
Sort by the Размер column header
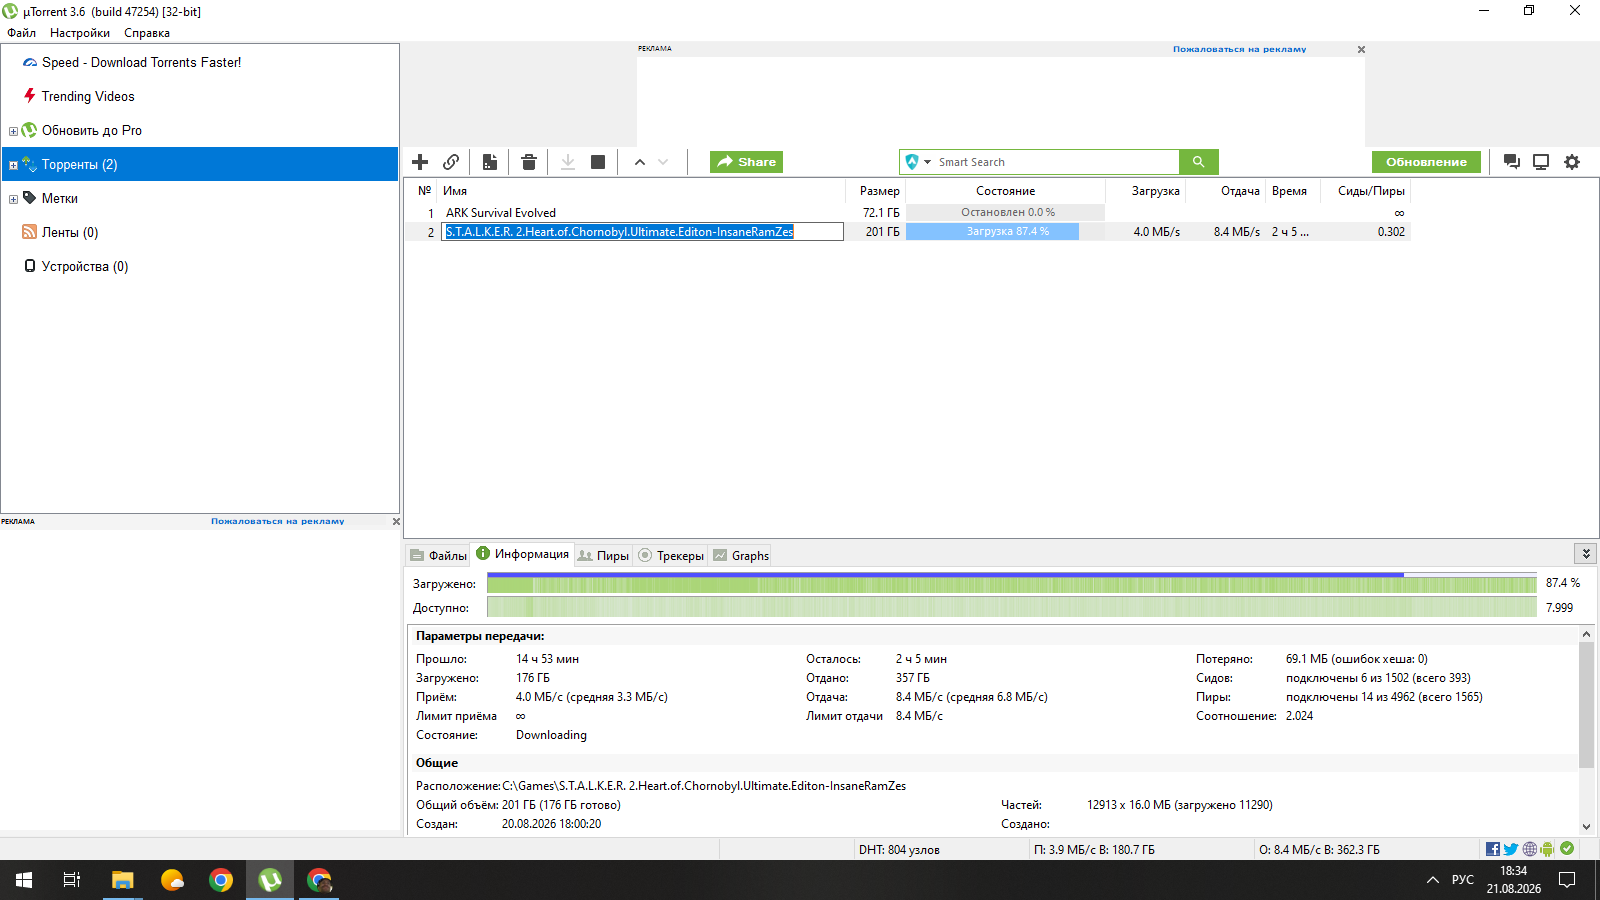[877, 191]
